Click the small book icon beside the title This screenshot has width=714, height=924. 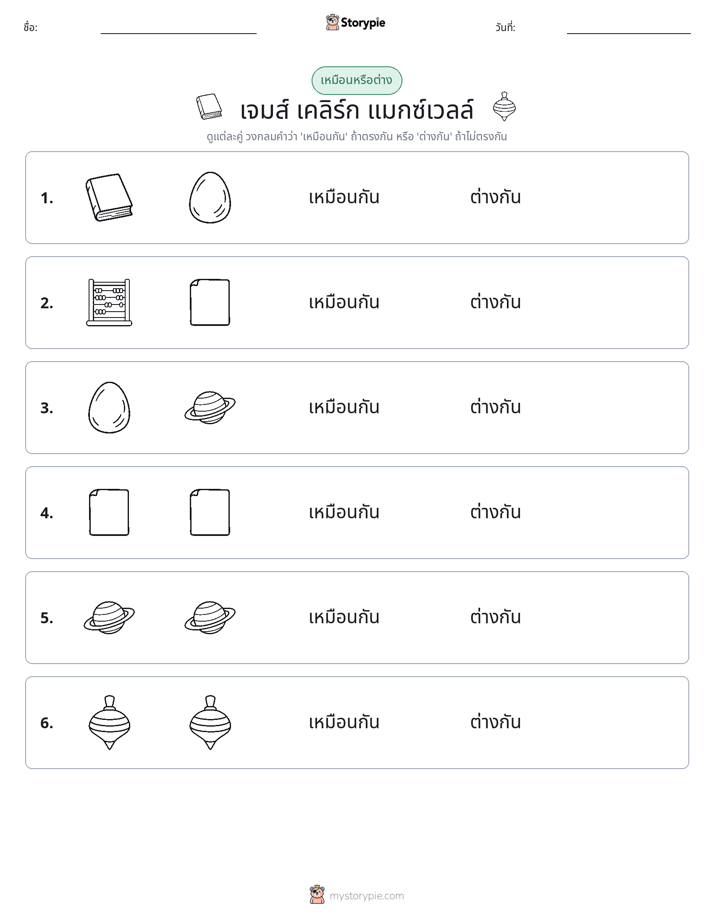pos(209,107)
